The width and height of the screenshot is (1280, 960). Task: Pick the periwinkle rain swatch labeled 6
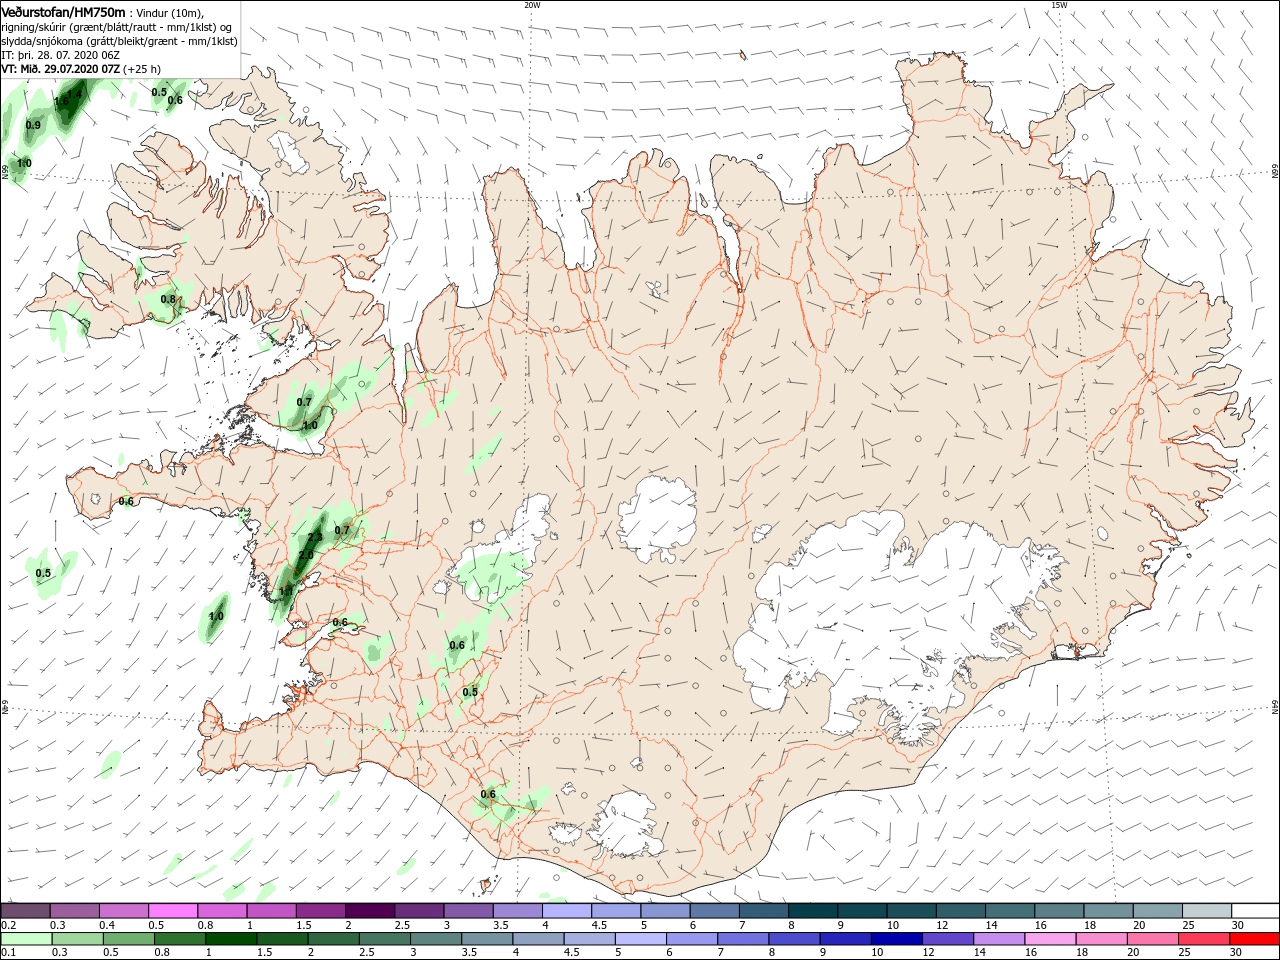(692, 939)
